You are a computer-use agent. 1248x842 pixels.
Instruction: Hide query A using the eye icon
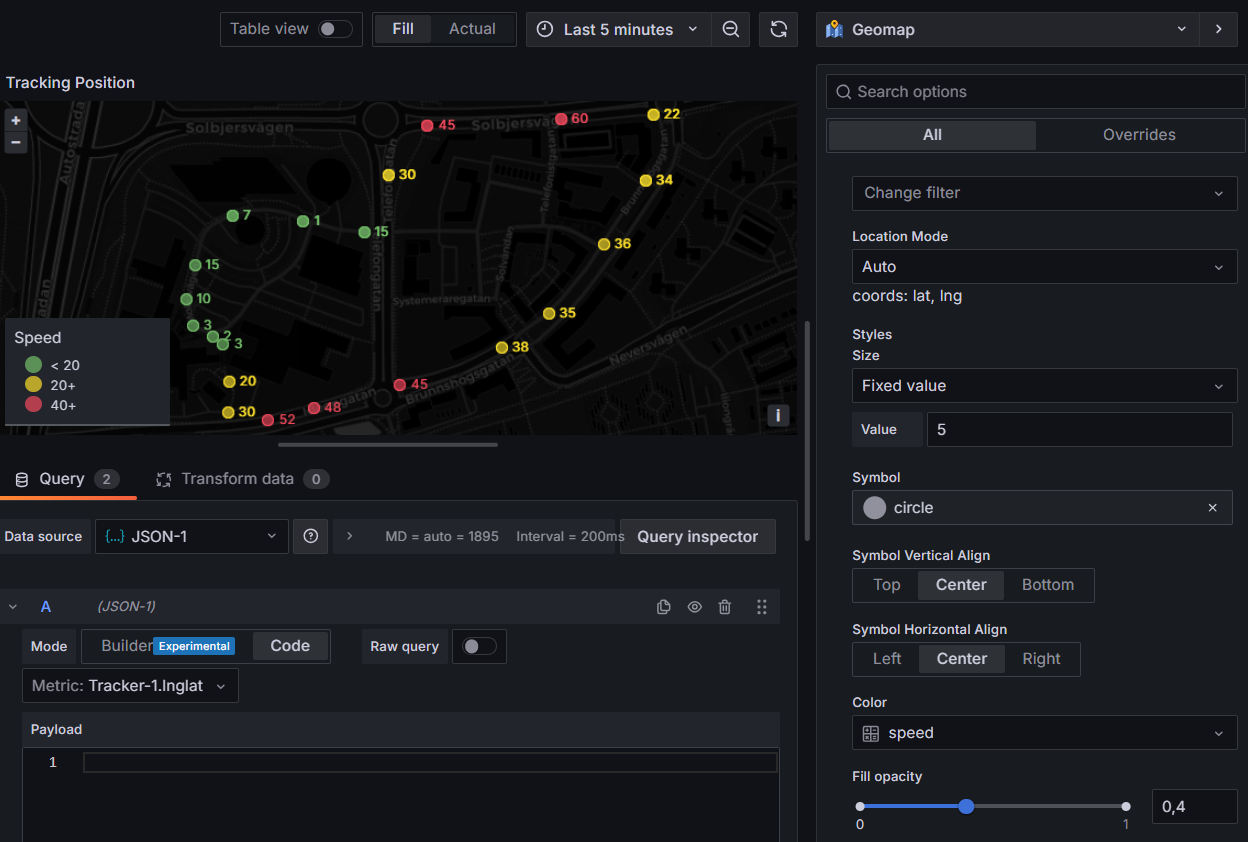(x=694, y=607)
